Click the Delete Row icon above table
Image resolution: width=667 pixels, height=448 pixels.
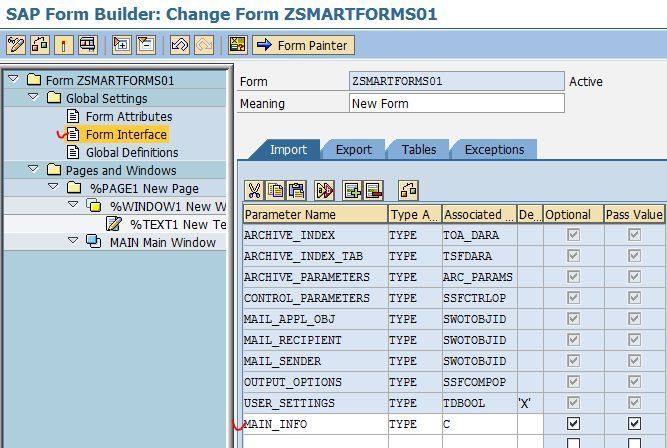373,190
